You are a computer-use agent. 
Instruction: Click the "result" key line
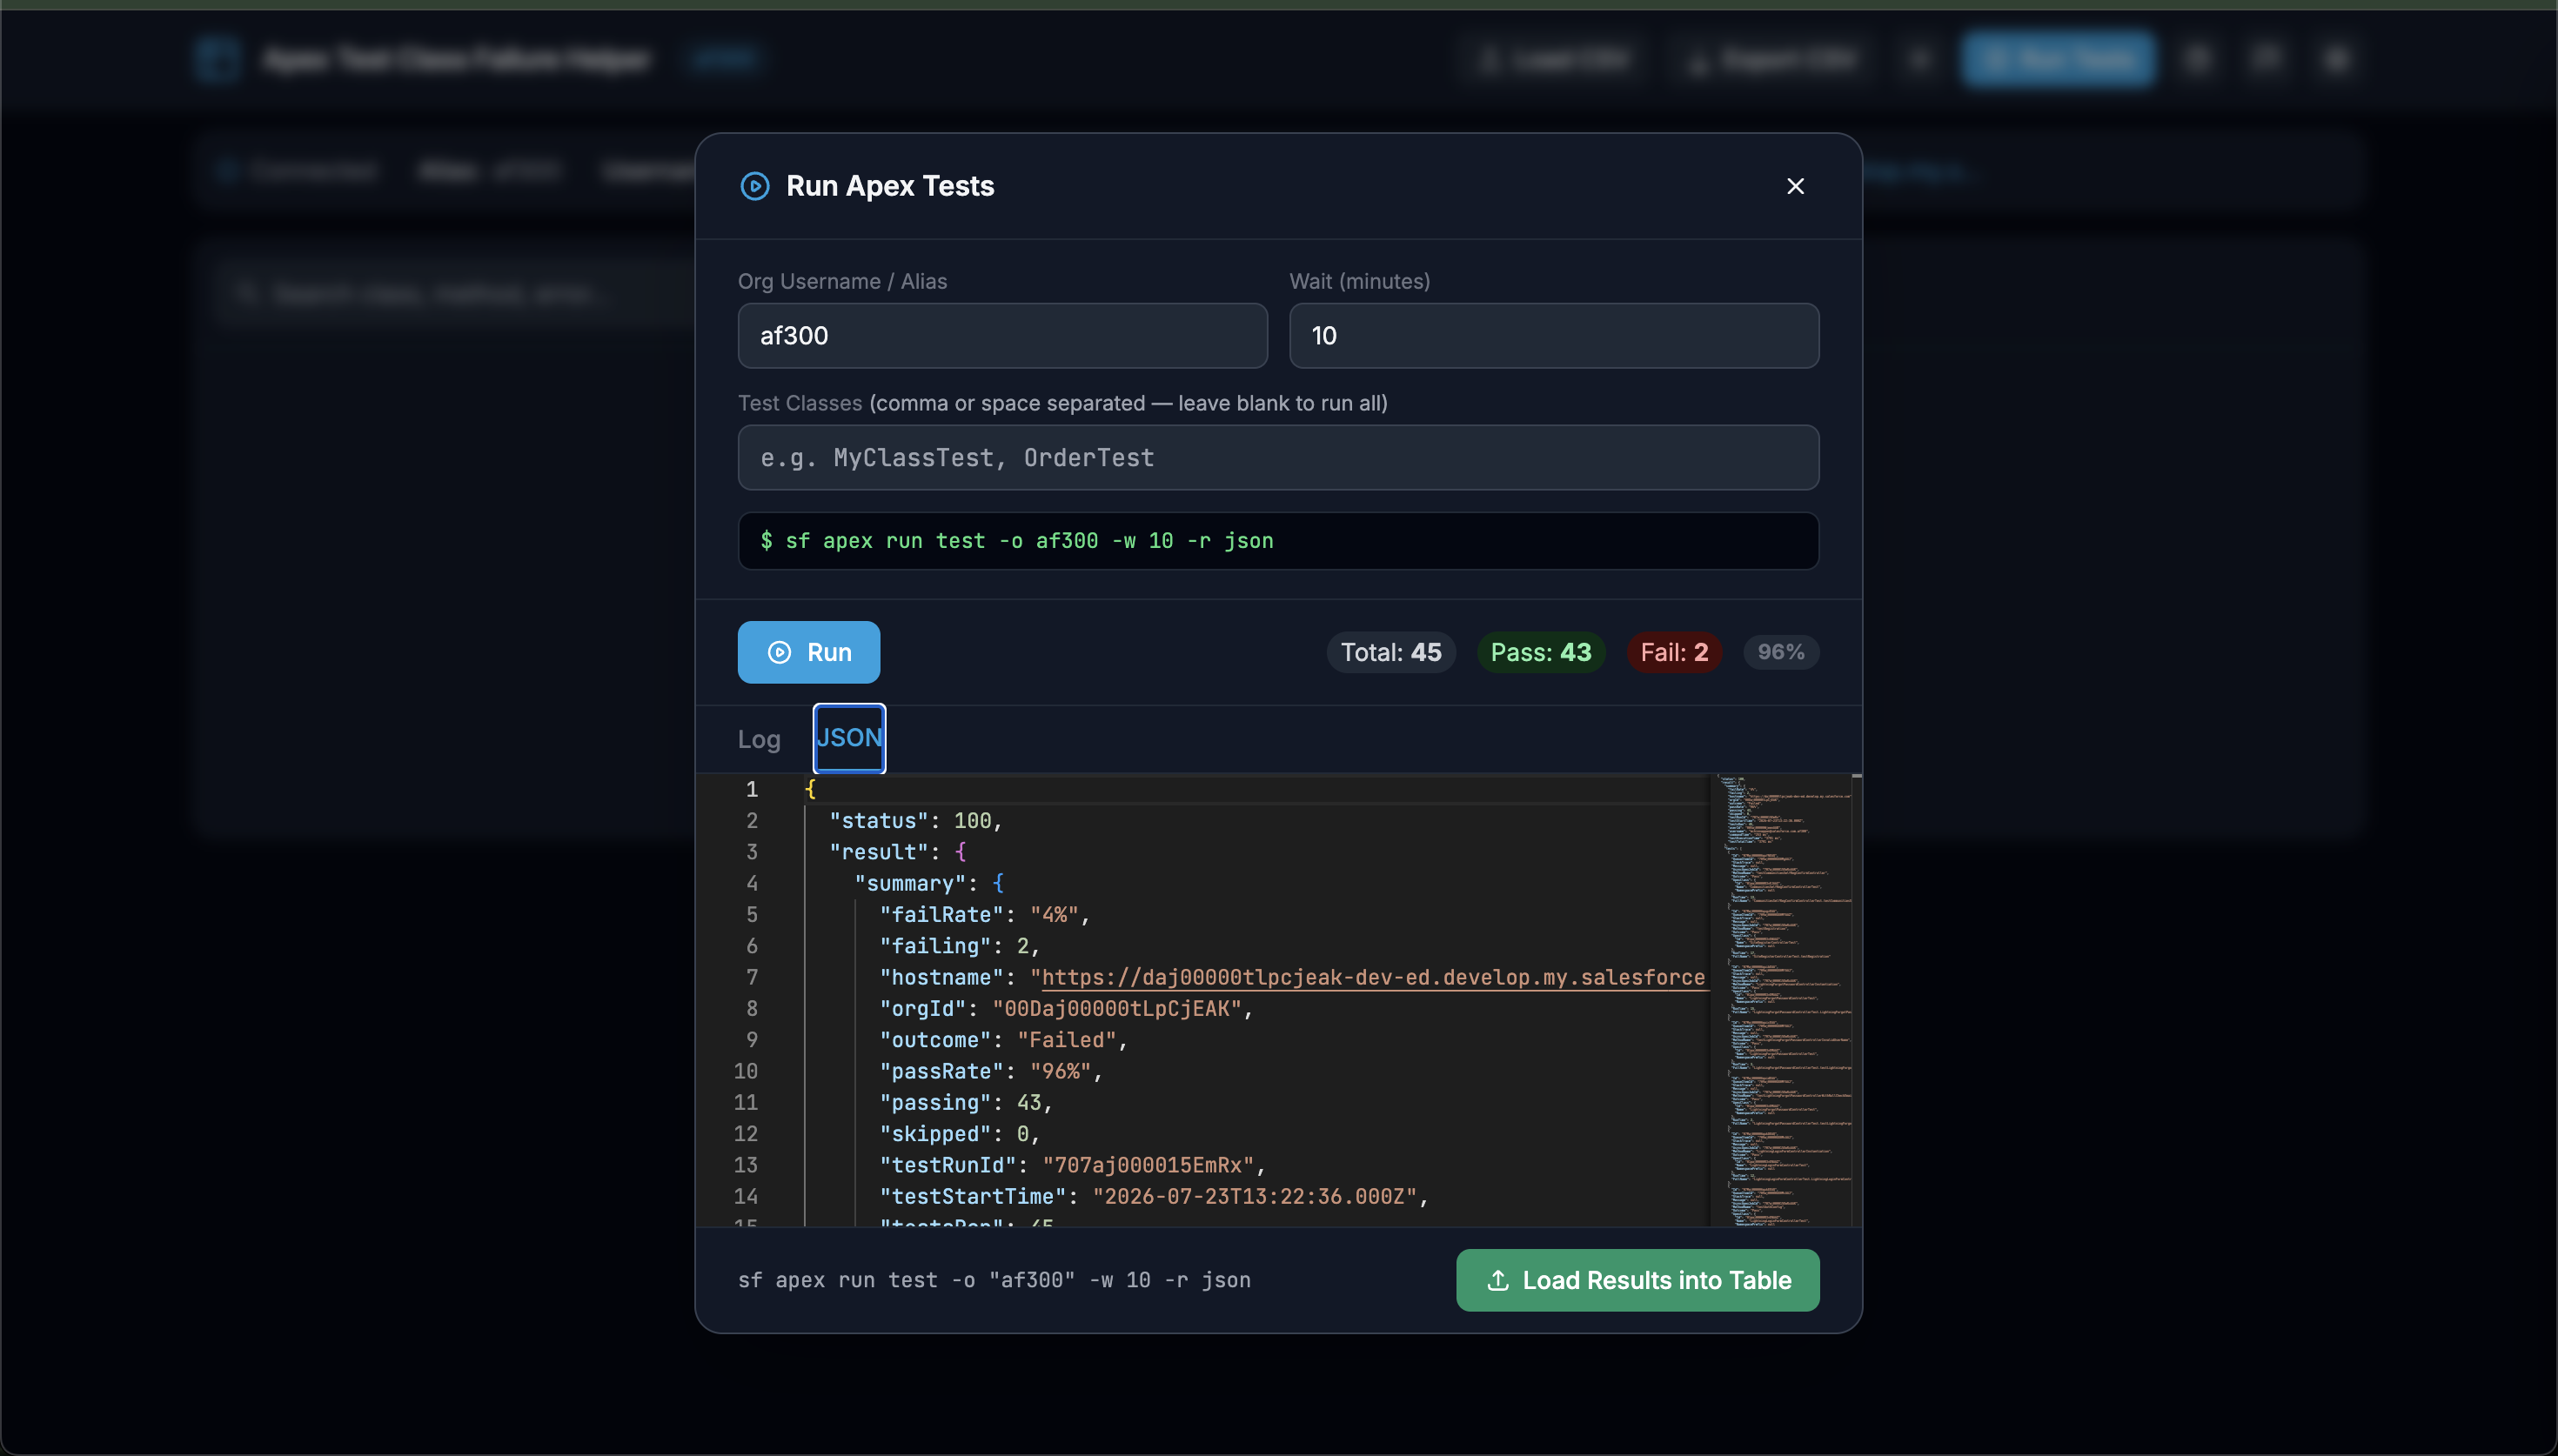click(897, 852)
